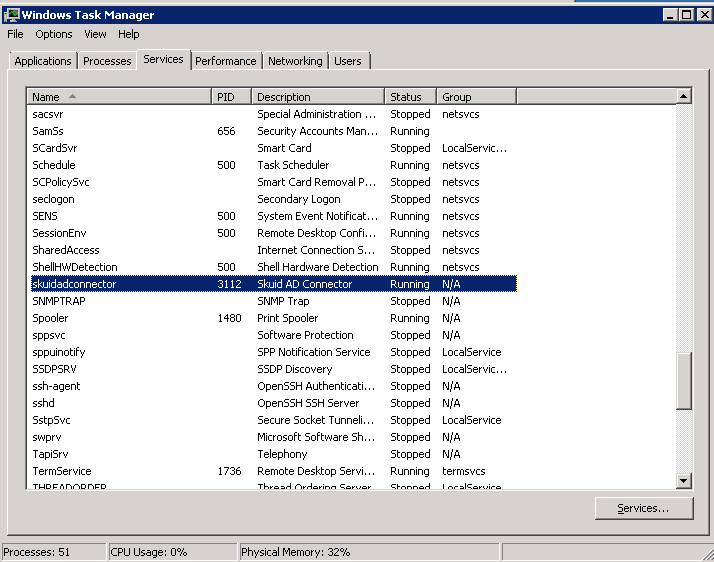Select the SharedAccess service row
The width and height of the screenshot is (714, 562).
(274, 250)
